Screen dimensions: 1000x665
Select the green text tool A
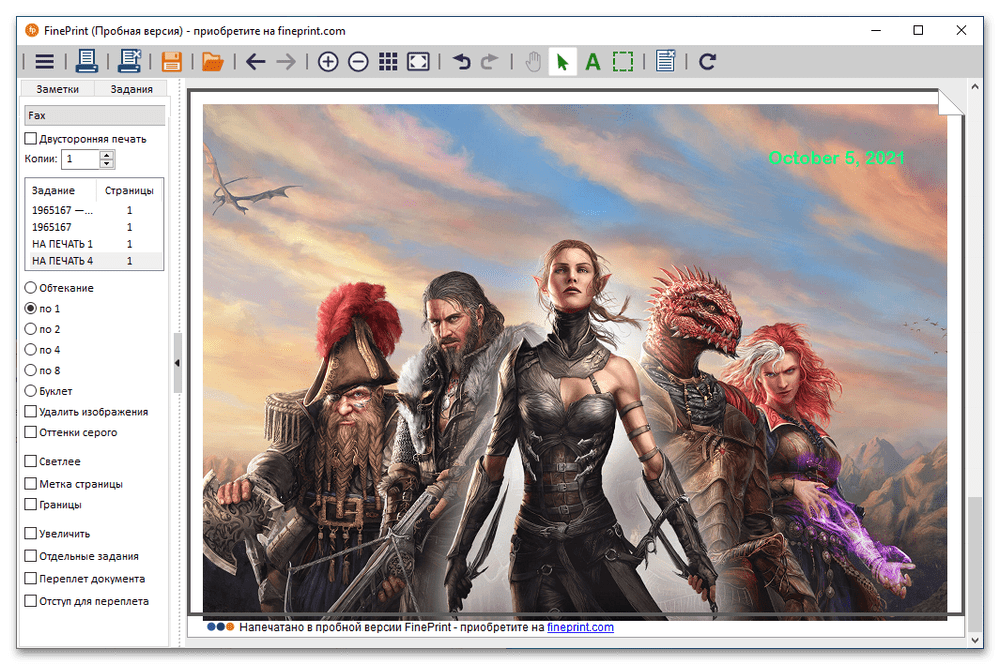(x=593, y=62)
